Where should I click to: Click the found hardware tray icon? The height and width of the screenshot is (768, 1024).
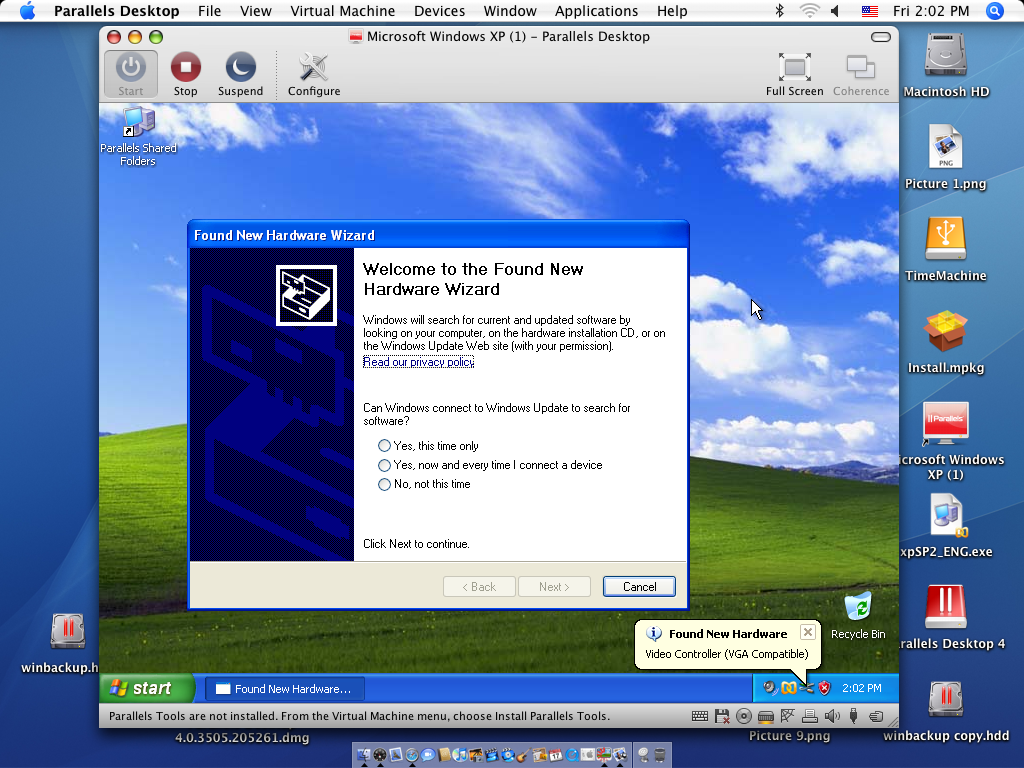(x=807, y=688)
